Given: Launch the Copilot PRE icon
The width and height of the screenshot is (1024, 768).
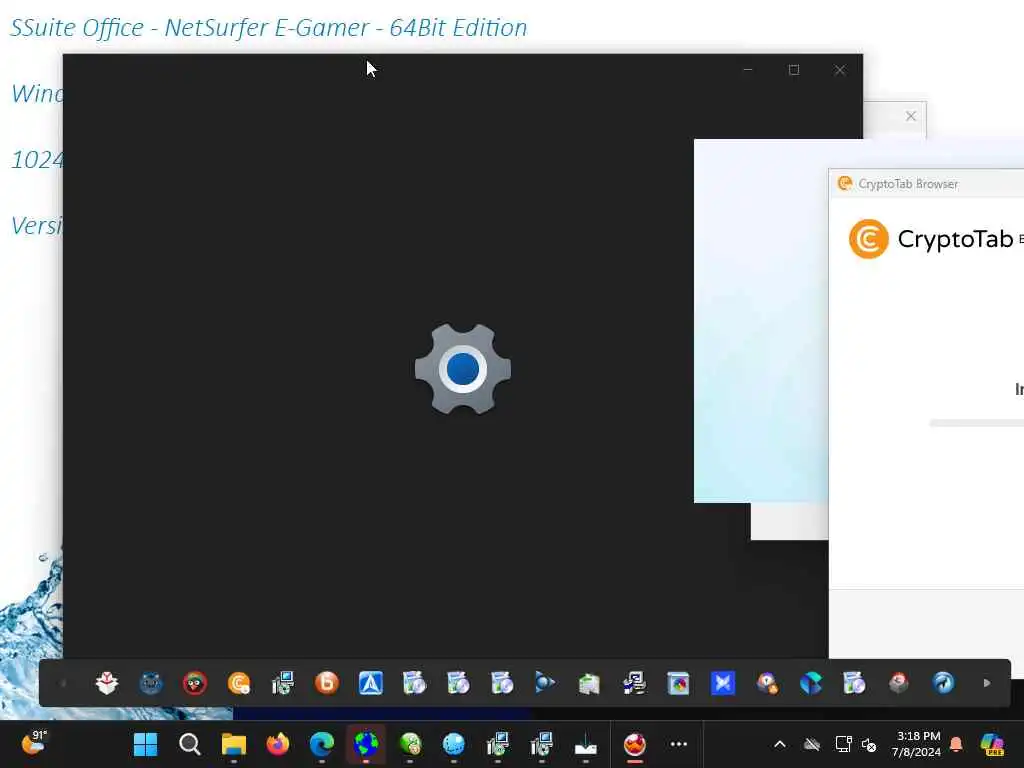Looking at the screenshot, I should click(x=991, y=744).
